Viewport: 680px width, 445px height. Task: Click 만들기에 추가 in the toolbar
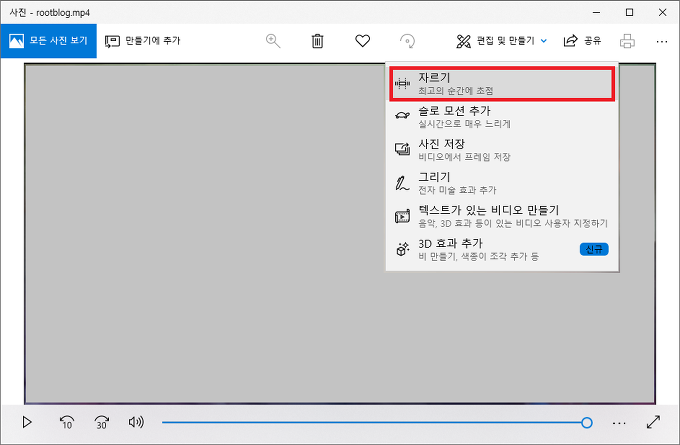(x=143, y=41)
